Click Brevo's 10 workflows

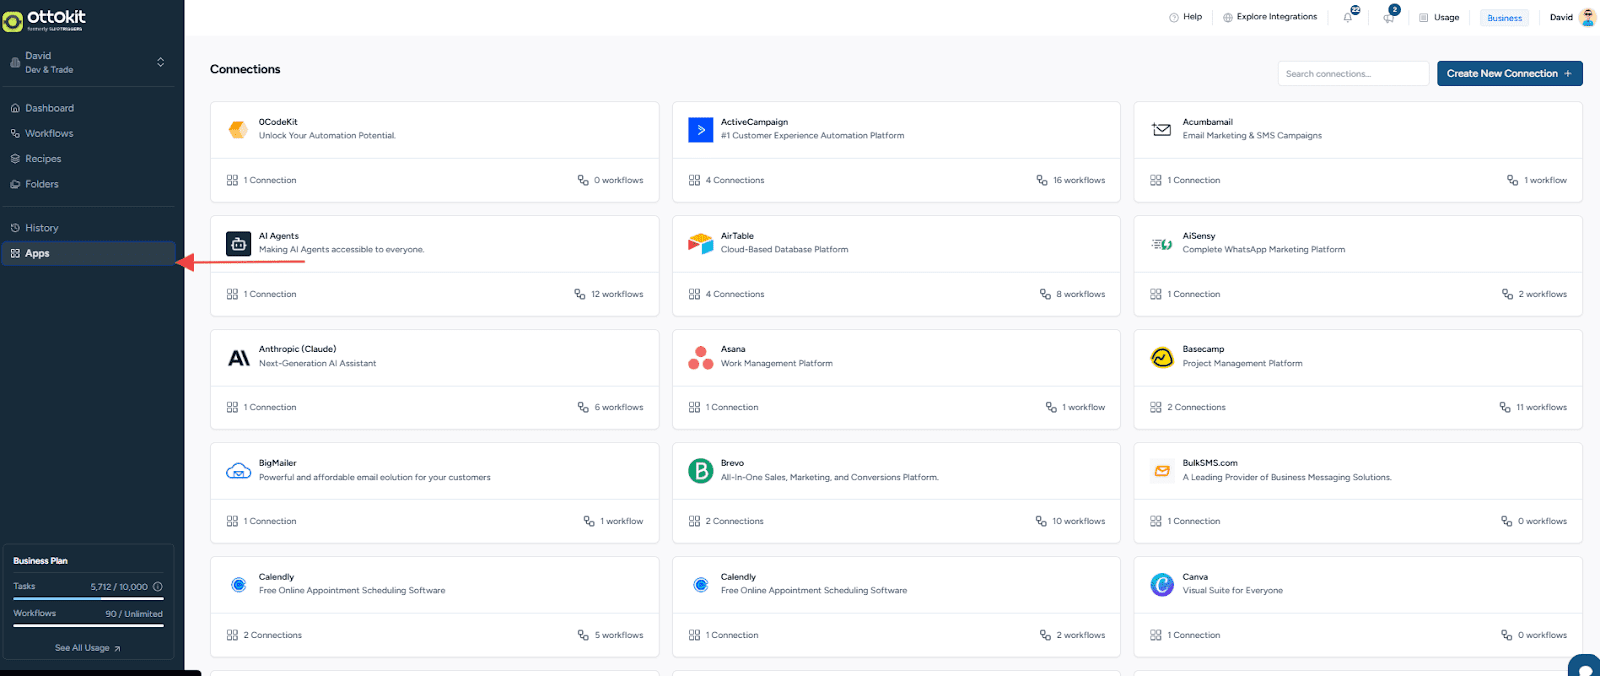[1070, 522]
